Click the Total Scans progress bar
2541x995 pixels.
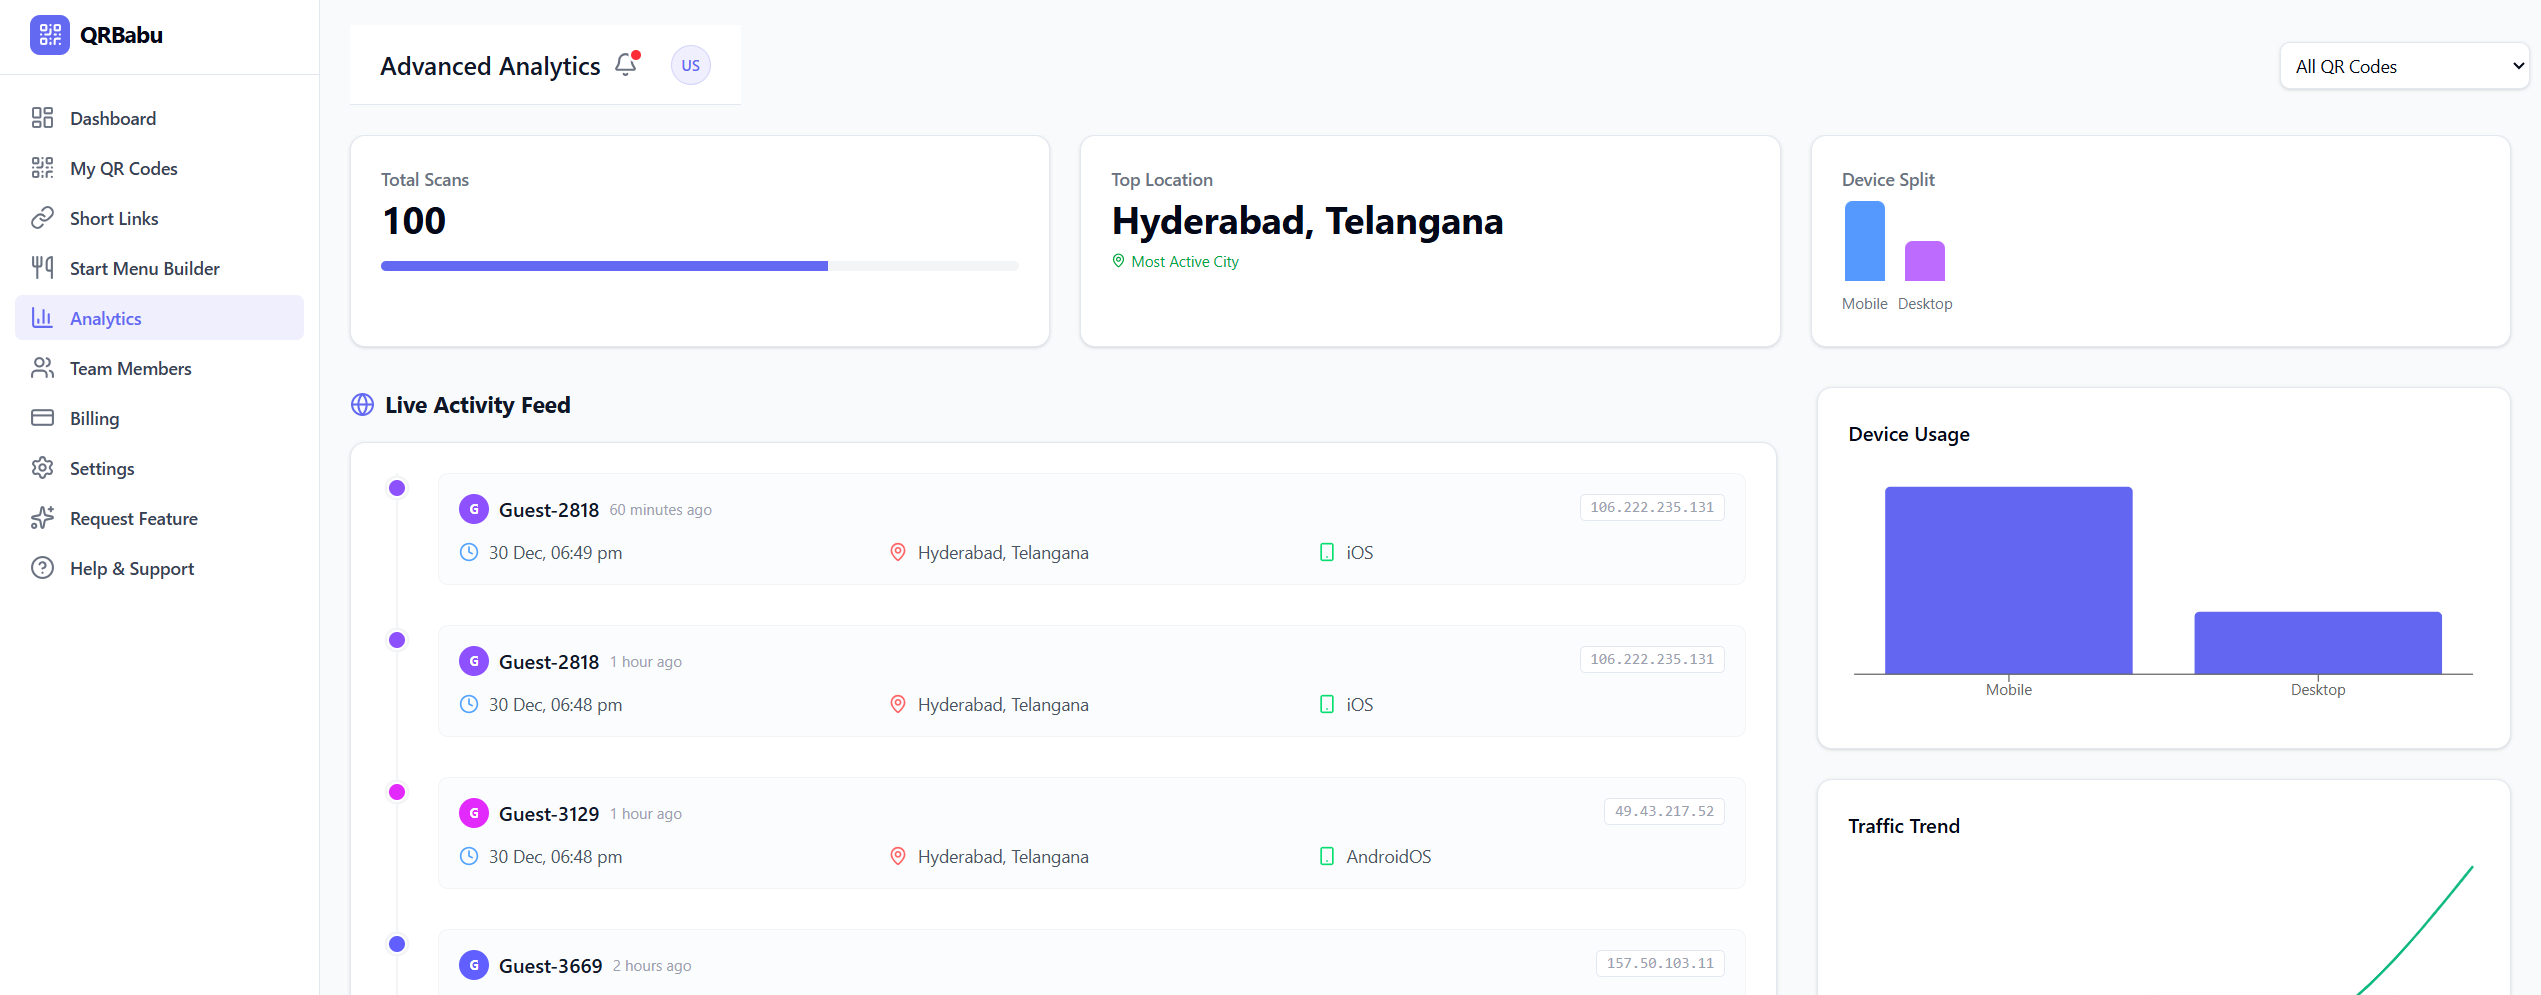click(x=700, y=266)
